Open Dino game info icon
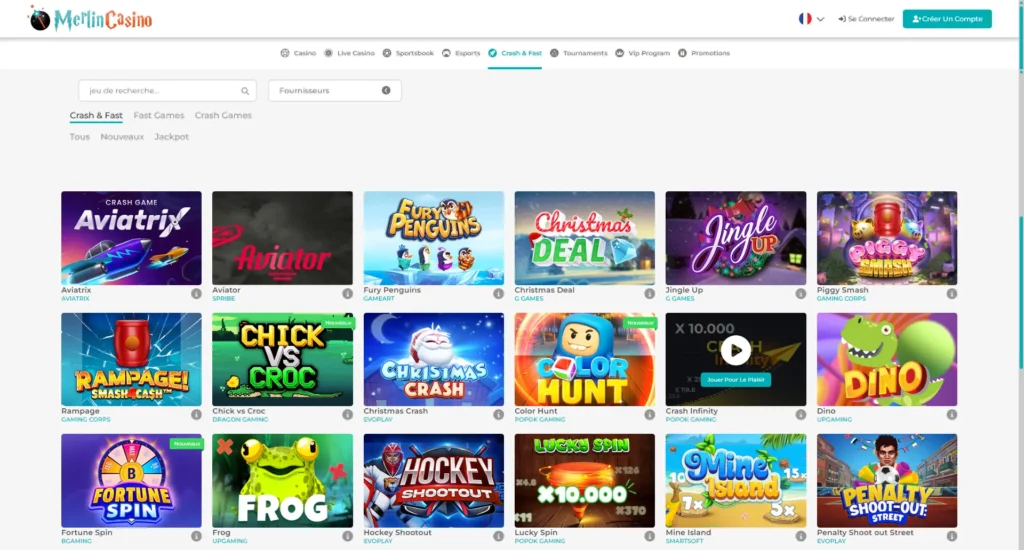The height and width of the screenshot is (550, 1024). point(952,415)
